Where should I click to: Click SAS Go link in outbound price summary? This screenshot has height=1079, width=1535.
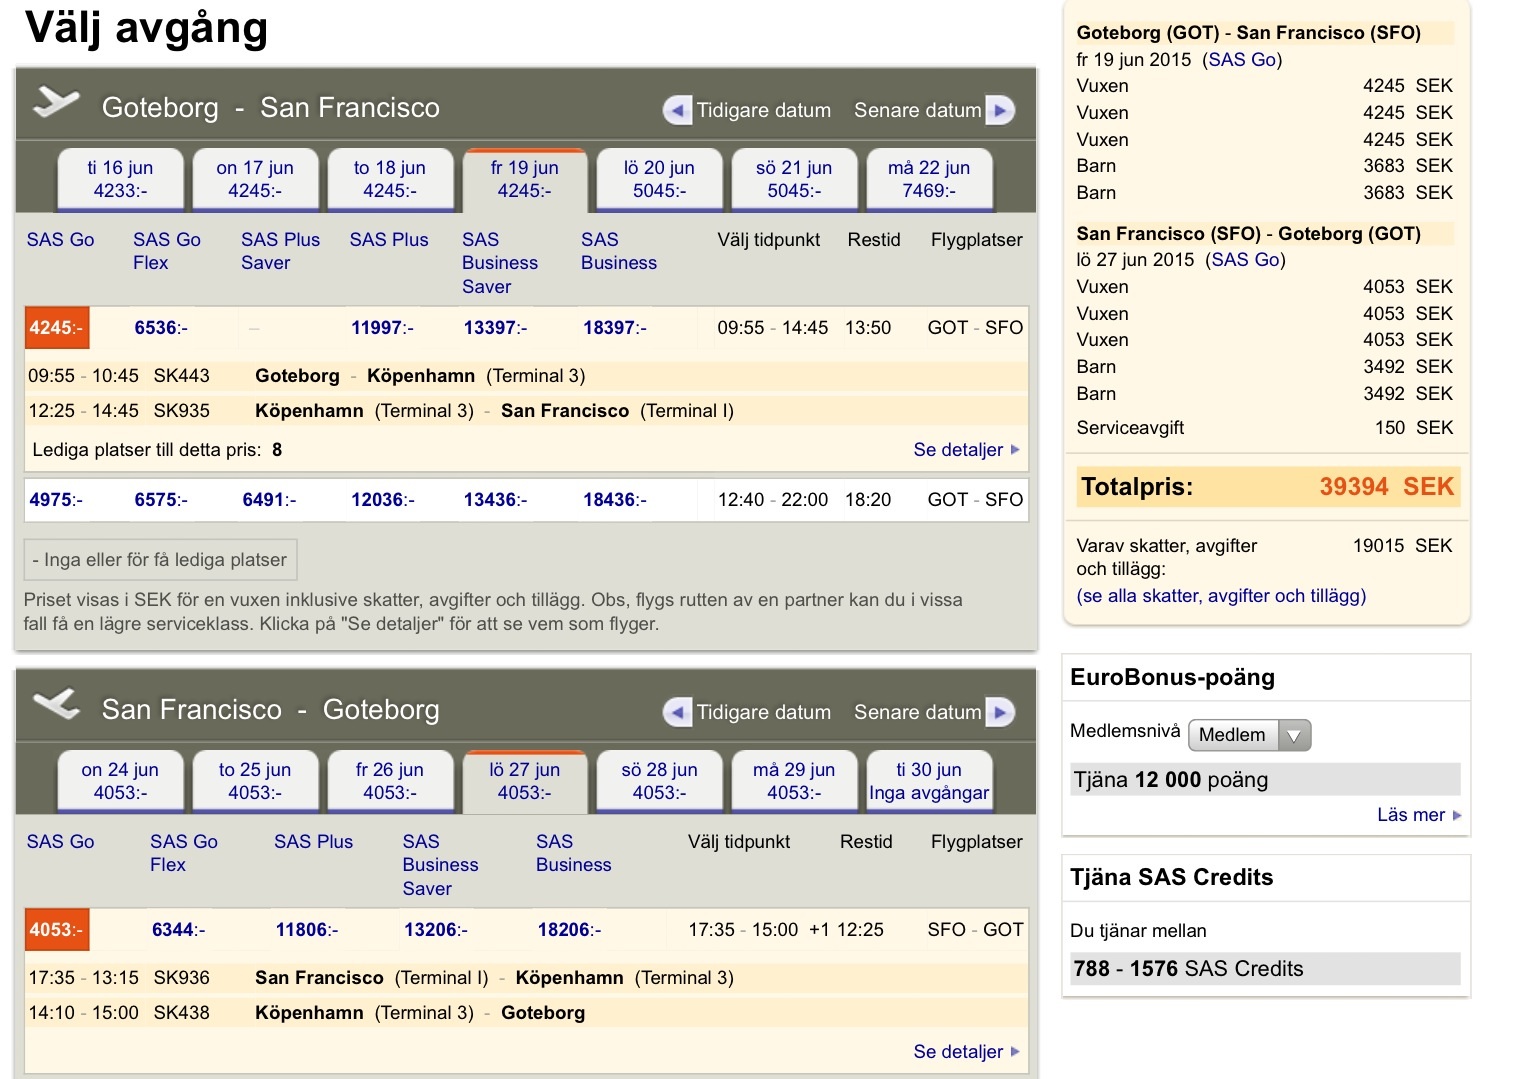click(1241, 60)
